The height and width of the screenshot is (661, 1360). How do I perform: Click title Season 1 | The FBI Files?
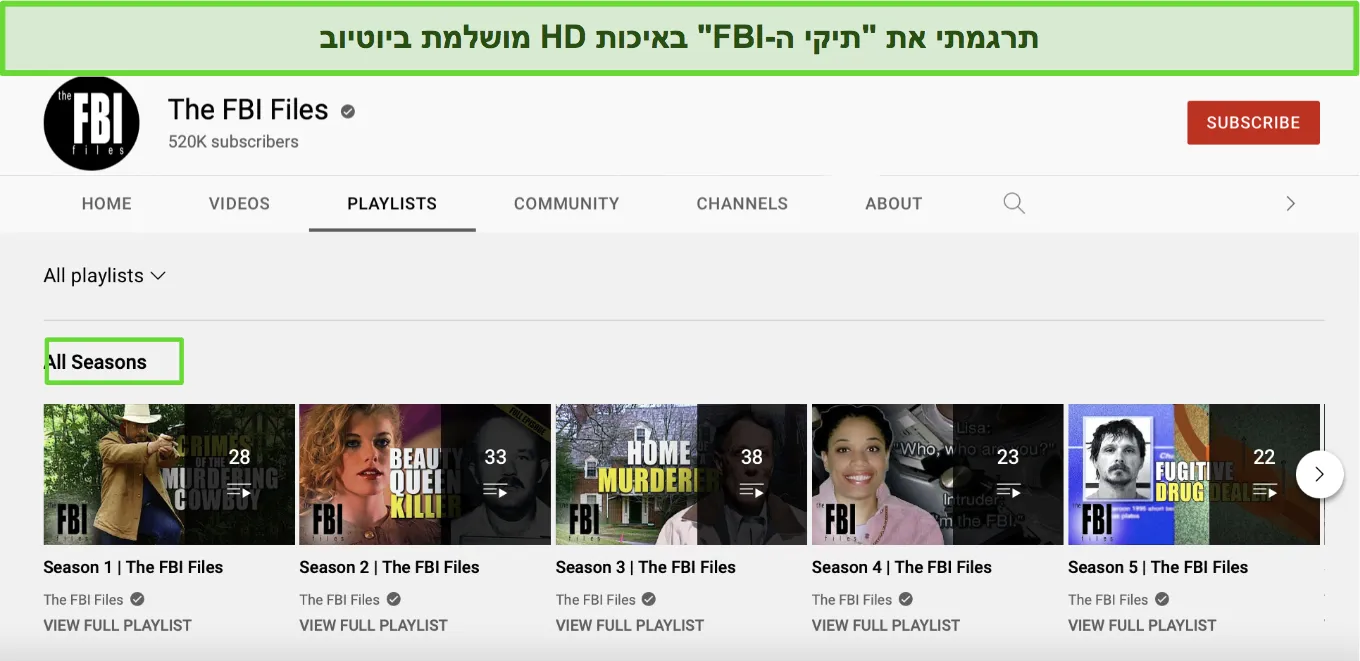tap(133, 567)
